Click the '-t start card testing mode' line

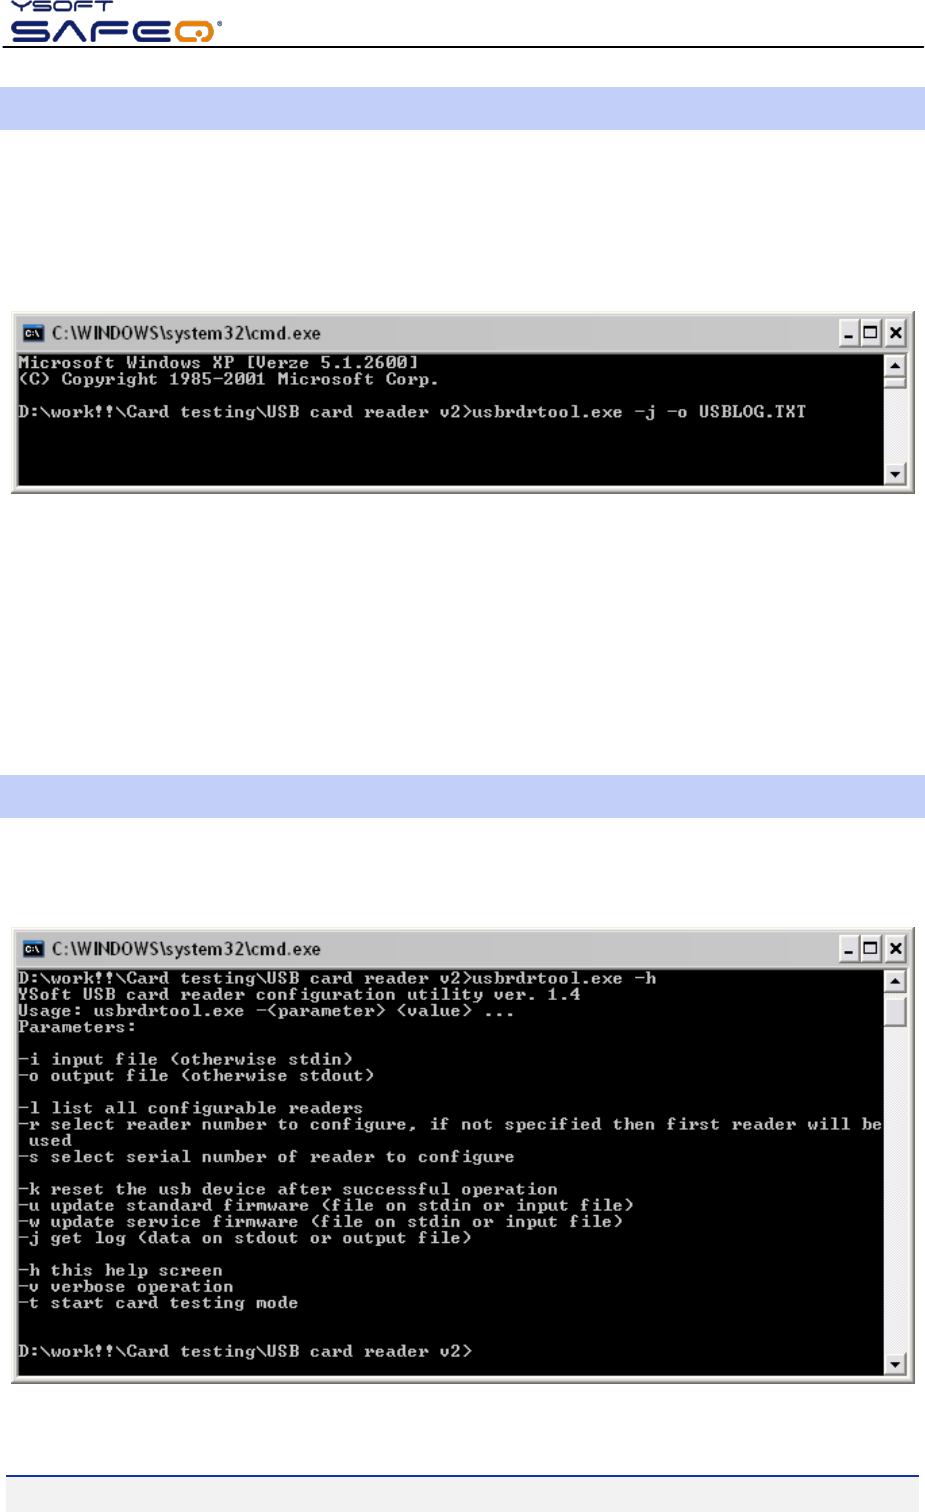pyautogui.click(x=158, y=1303)
